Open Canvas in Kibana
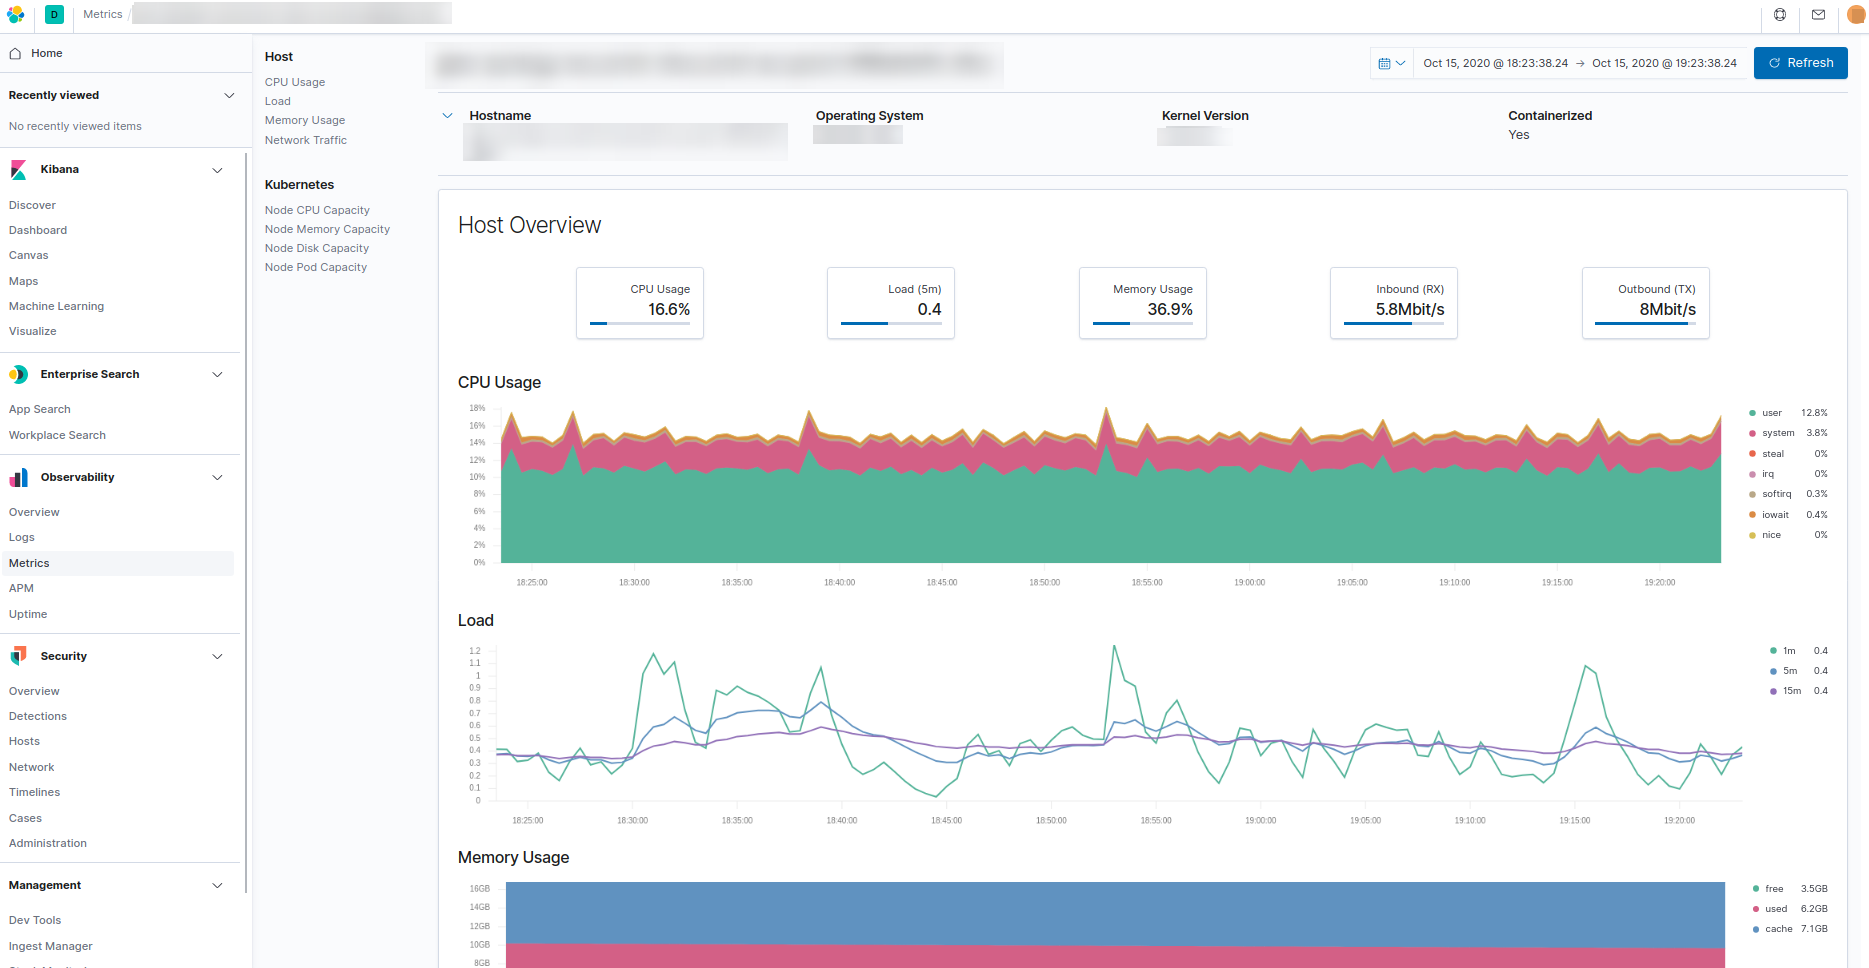Image resolution: width=1869 pixels, height=968 pixels. [28, 255]
